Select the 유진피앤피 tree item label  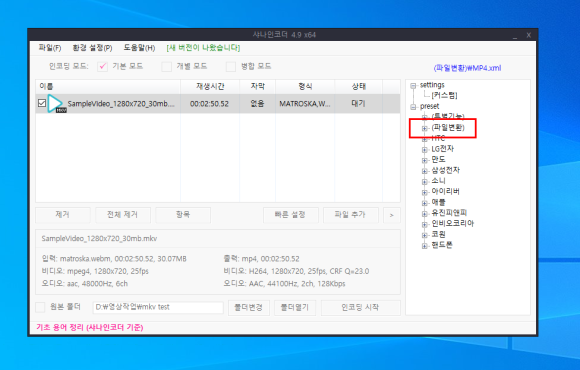pos(449,213)
